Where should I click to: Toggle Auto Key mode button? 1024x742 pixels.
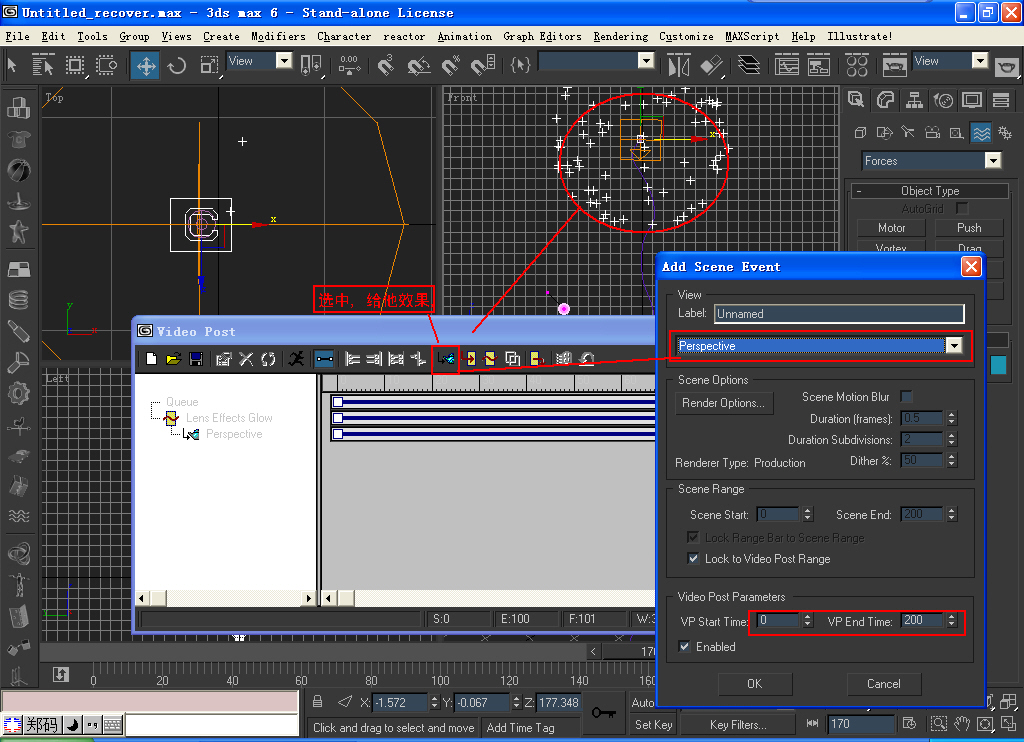point(643,702)
